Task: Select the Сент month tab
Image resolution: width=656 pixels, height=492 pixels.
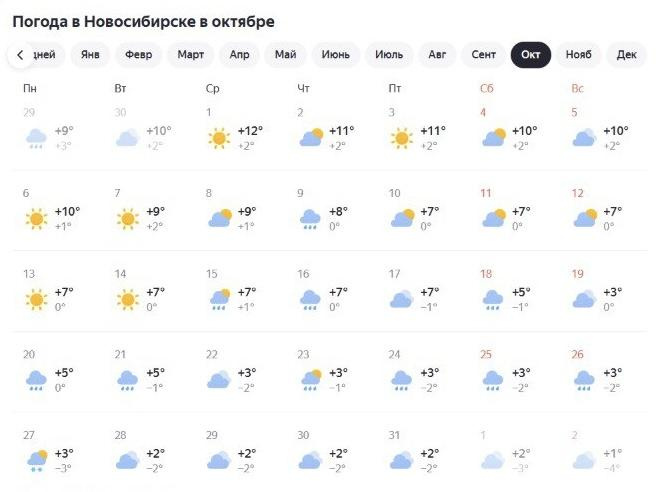Action: tap(484, 54)
